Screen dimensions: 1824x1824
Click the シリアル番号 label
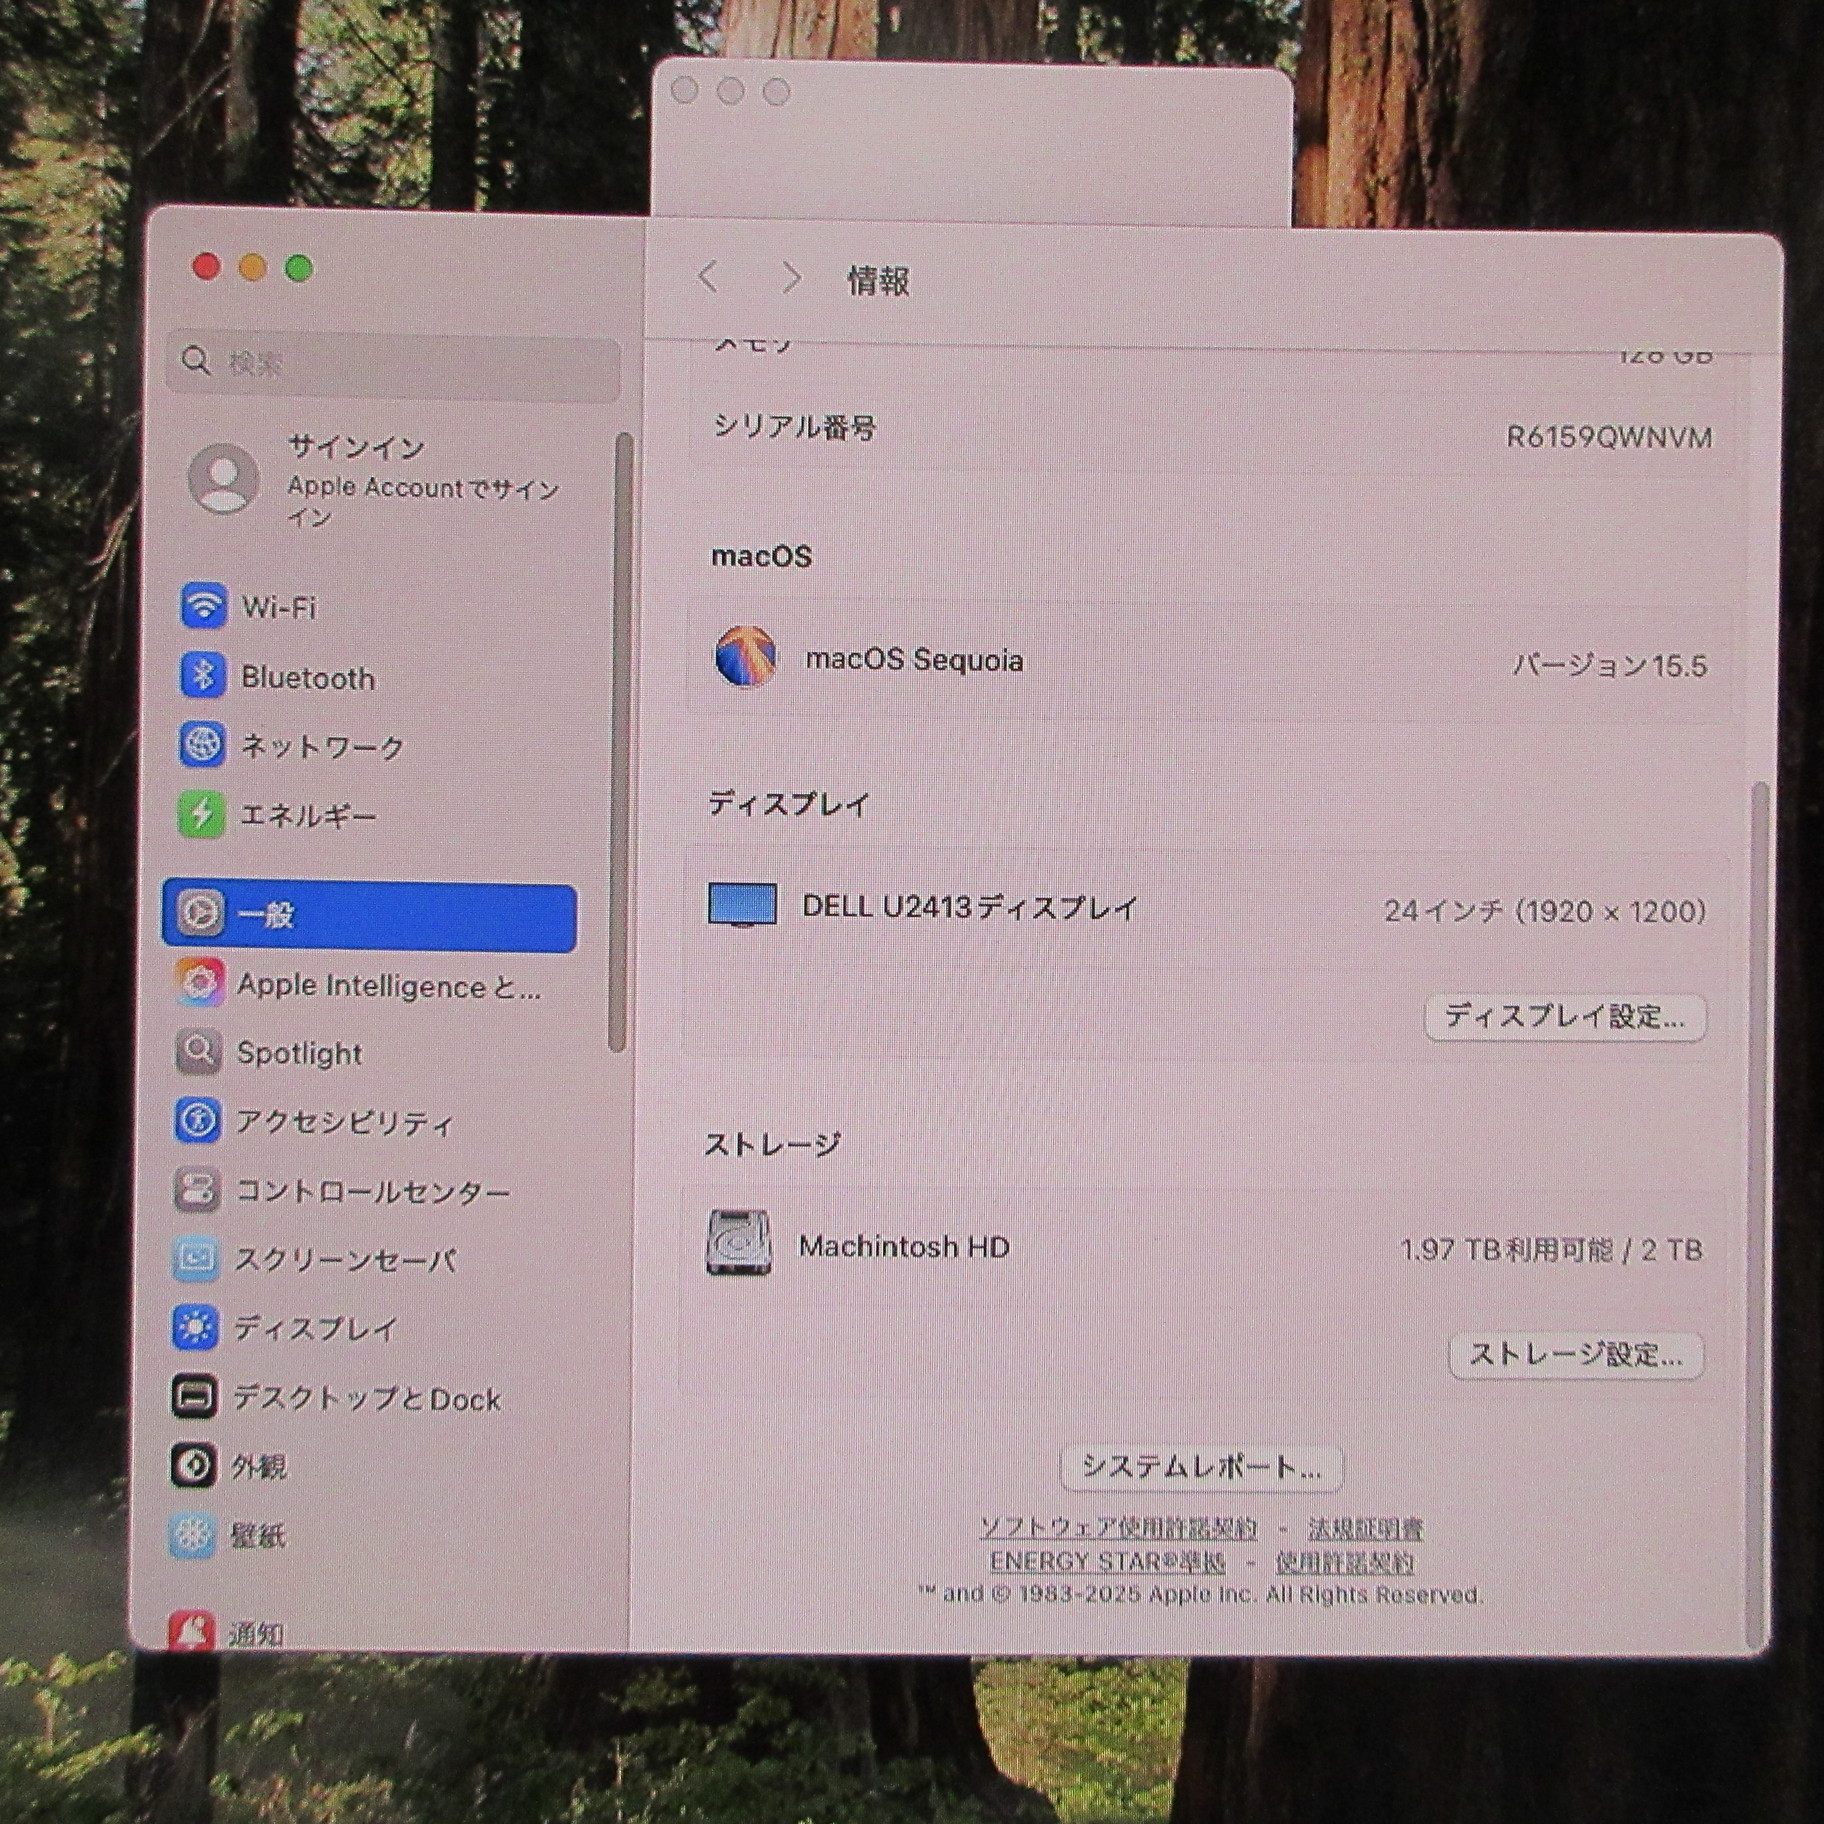click(x=794, y=427)
